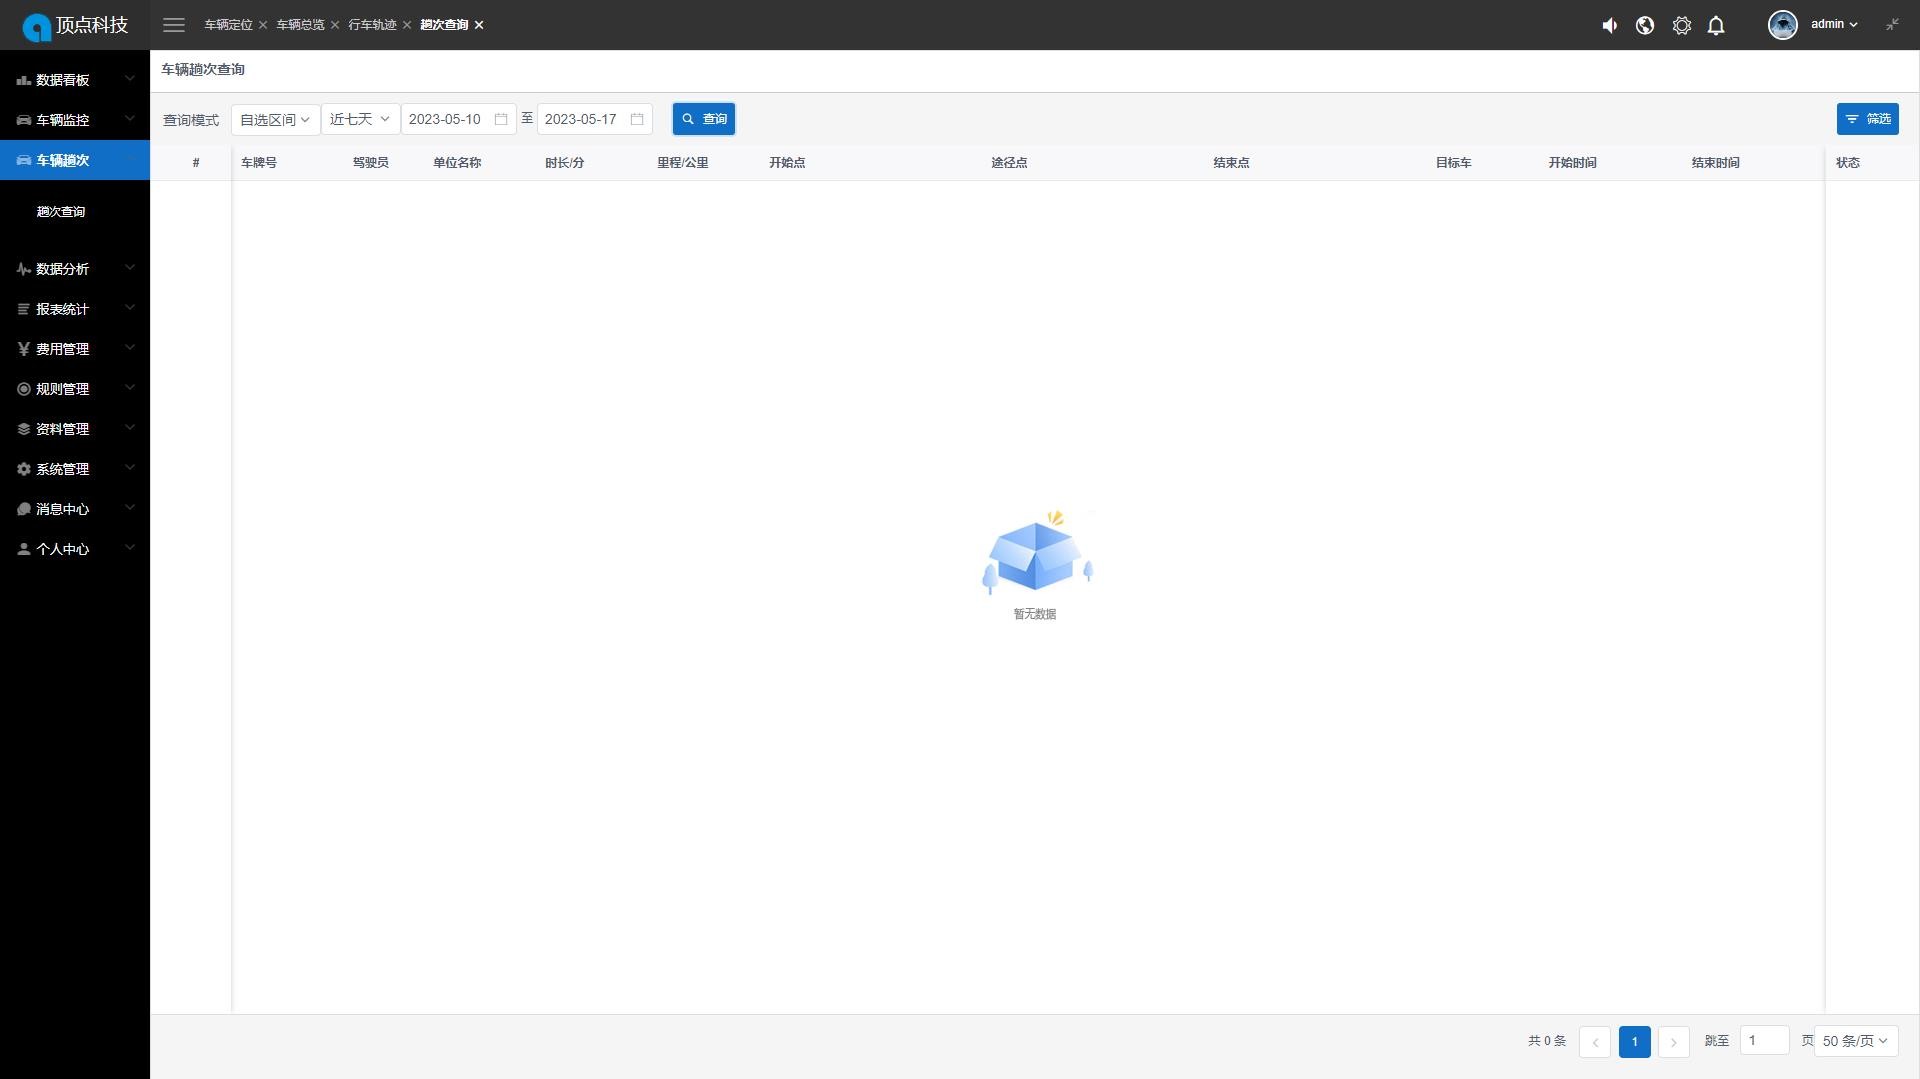The height and width of the screenshot is (1079, 1920).
Task: Click the calendar icon in start date field
Action: (x=501, y=119)
